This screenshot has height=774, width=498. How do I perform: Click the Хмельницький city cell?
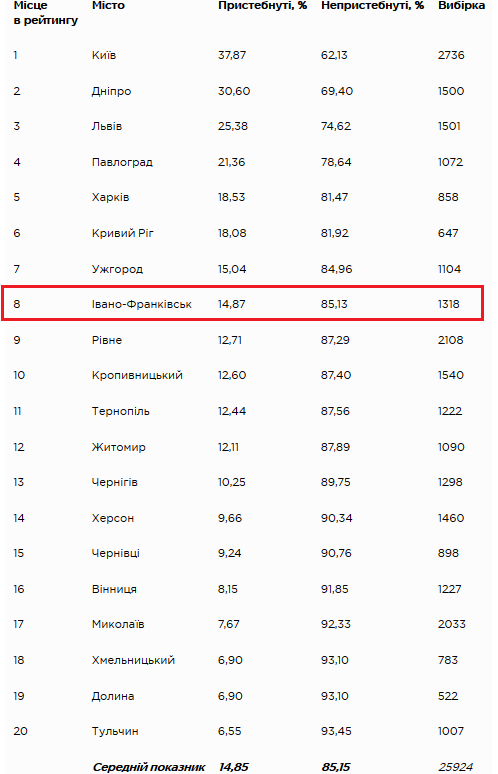coord(133,660)
